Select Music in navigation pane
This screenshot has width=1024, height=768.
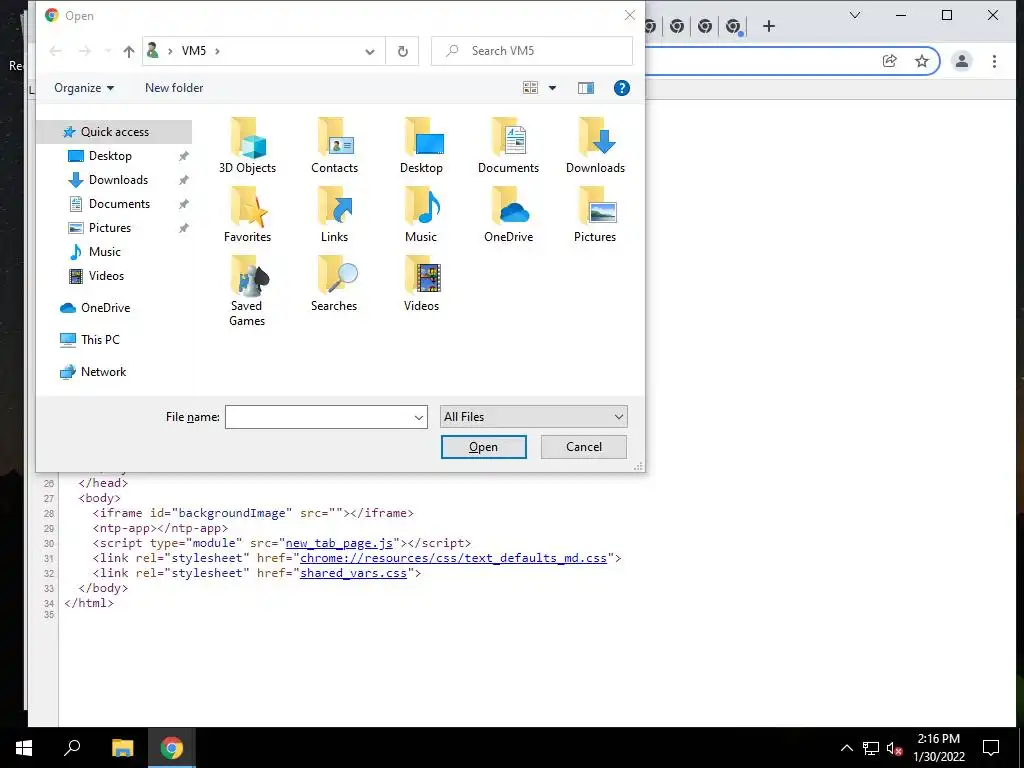point(104,252)
